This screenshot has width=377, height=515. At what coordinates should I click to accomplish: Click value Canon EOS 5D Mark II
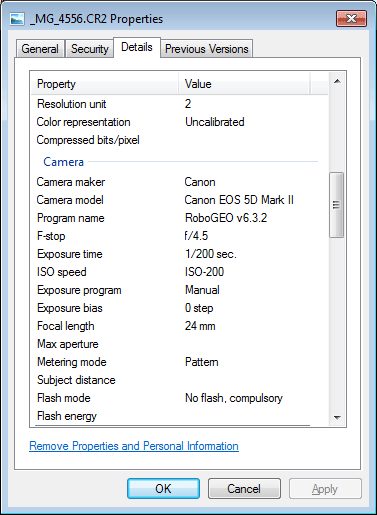tap(239, 200)
